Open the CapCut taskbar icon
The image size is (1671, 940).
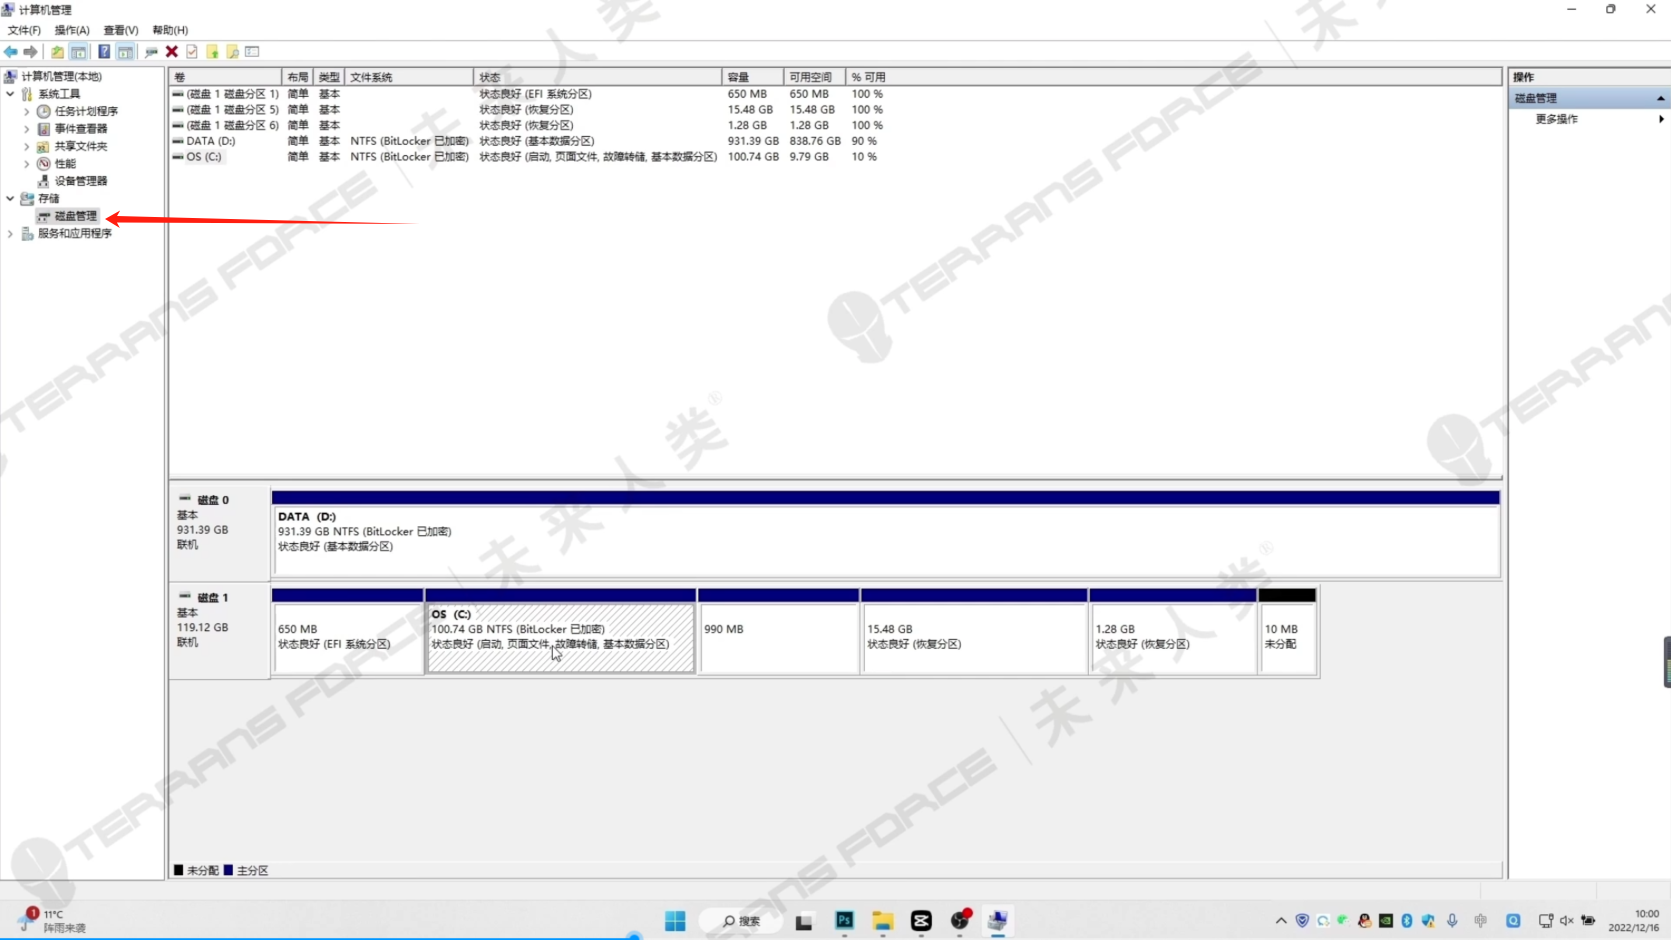coord(921,921)
